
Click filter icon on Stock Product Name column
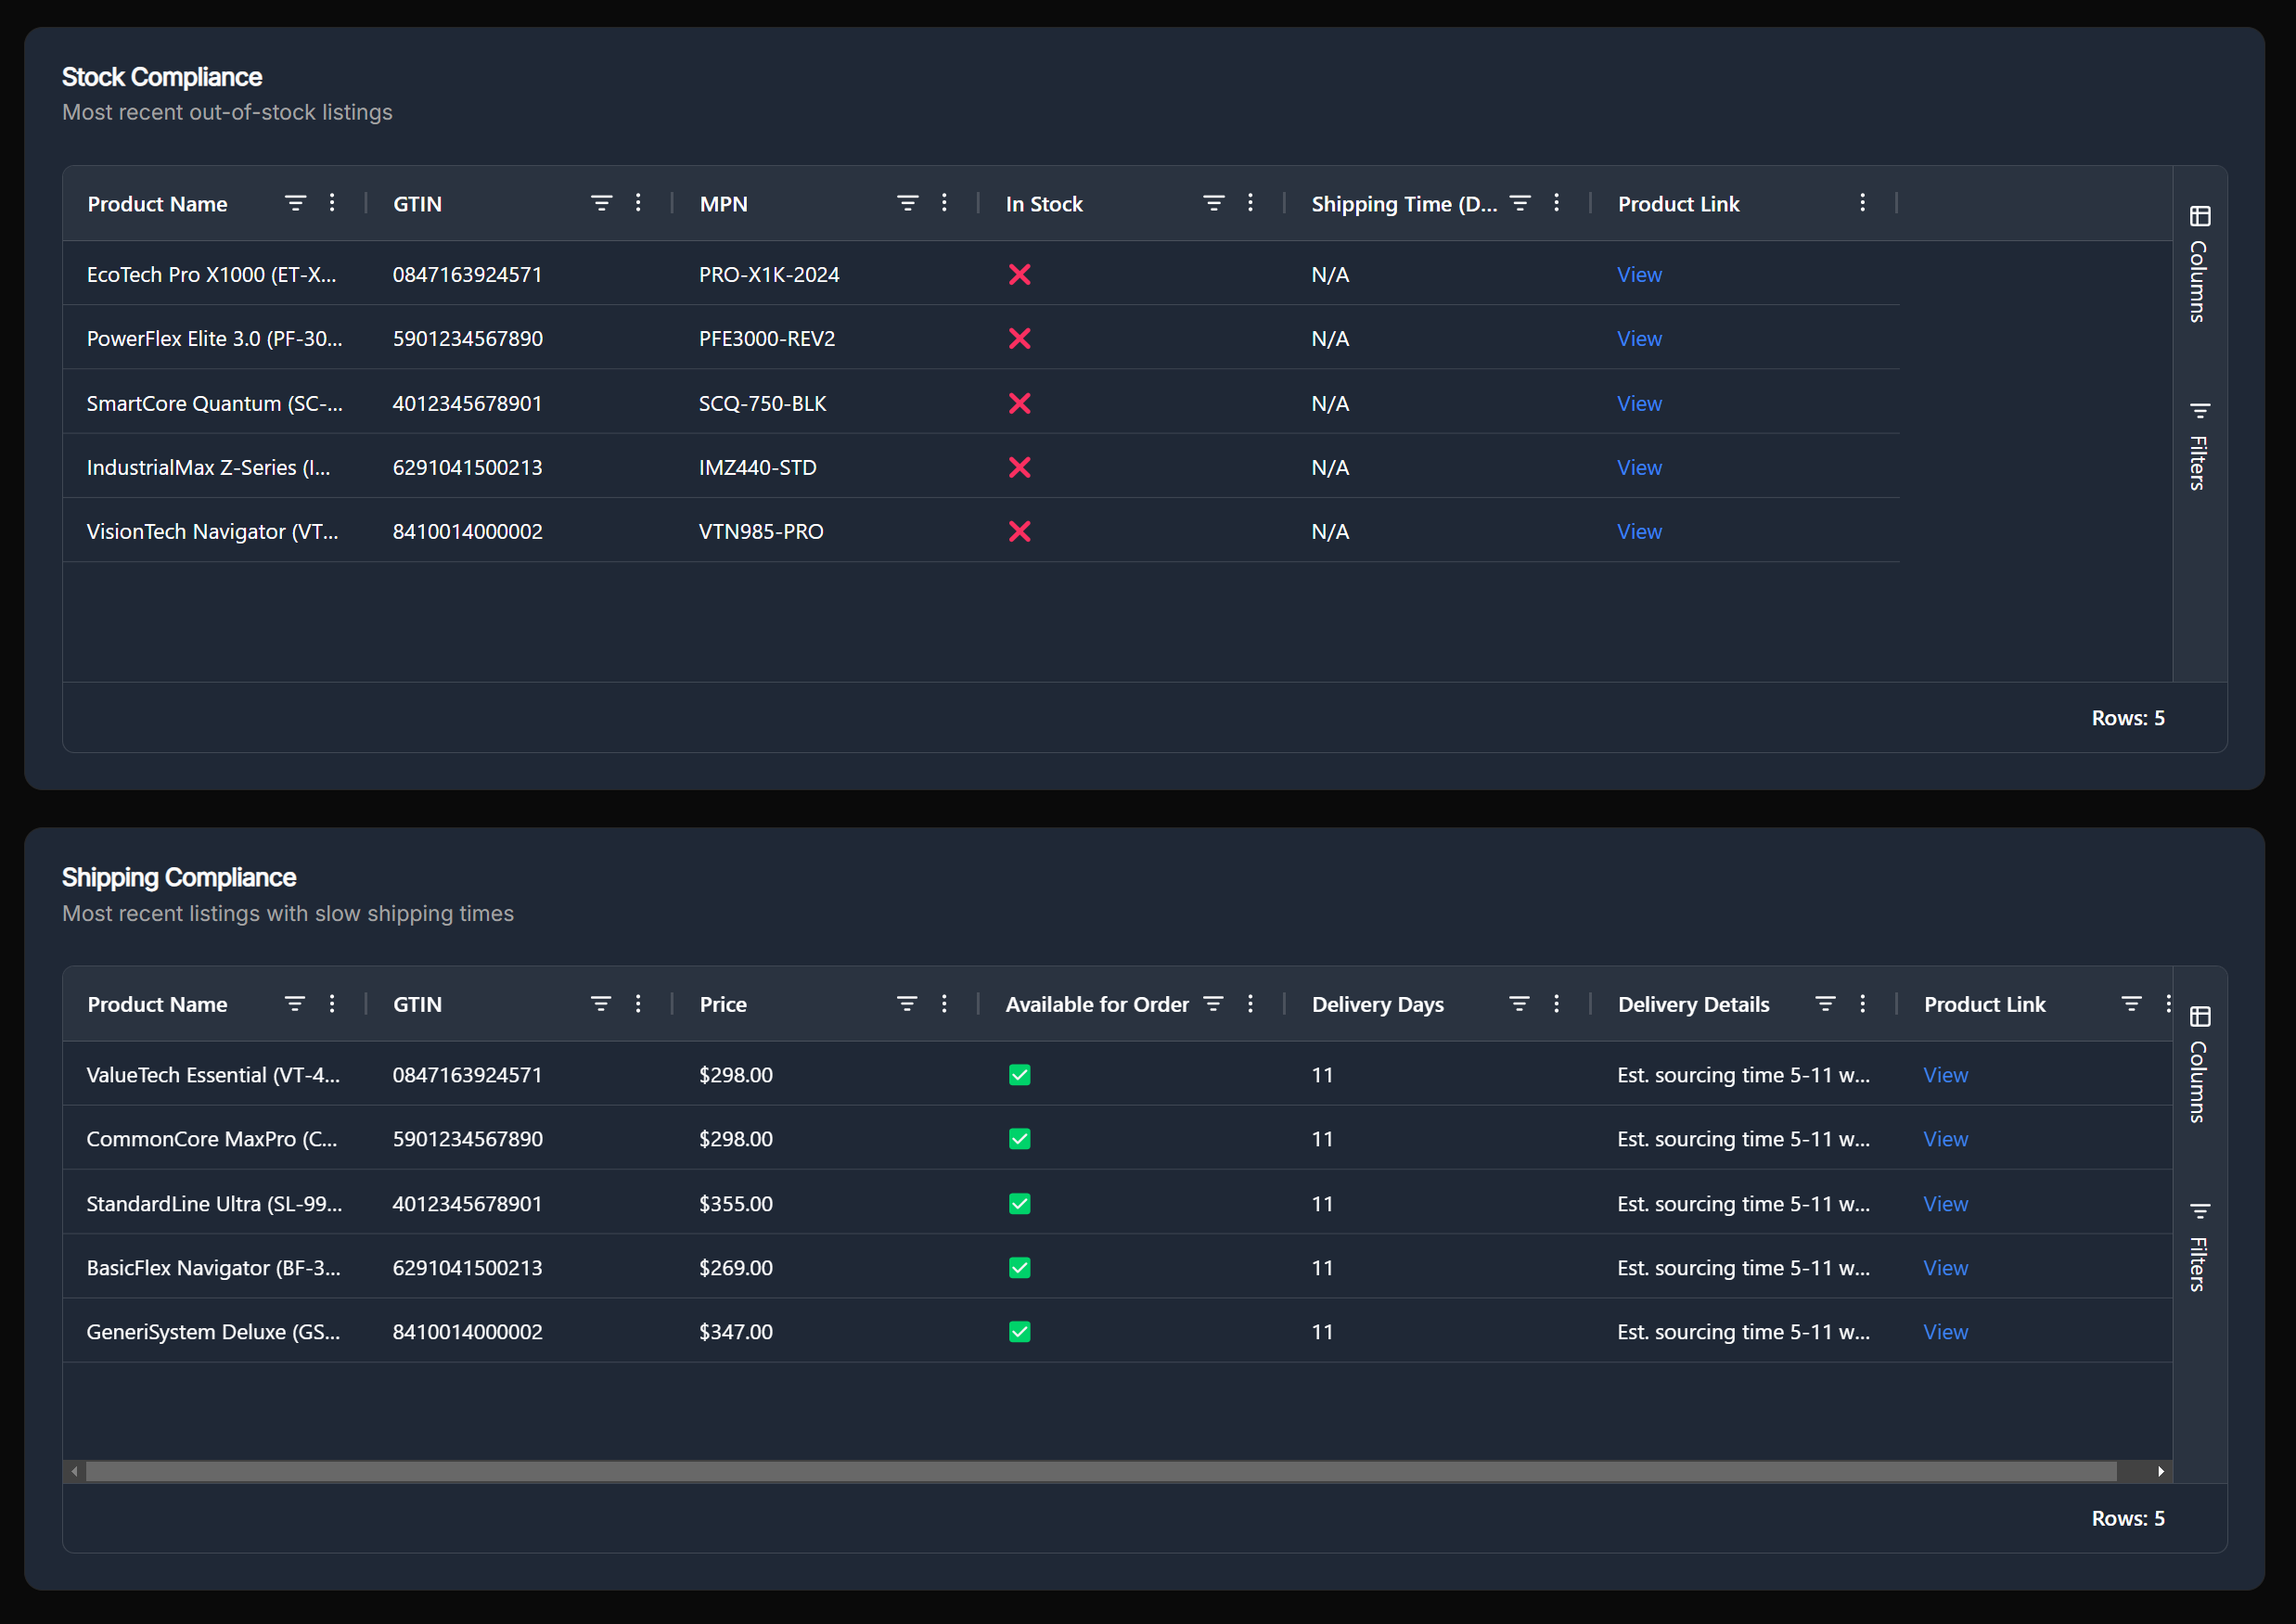pos(295,203)
